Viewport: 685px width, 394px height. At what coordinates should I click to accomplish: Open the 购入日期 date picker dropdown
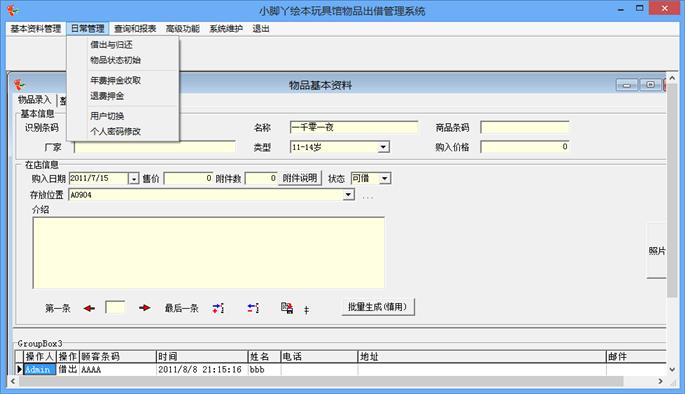pyautogui.click(x=134, y=178)
